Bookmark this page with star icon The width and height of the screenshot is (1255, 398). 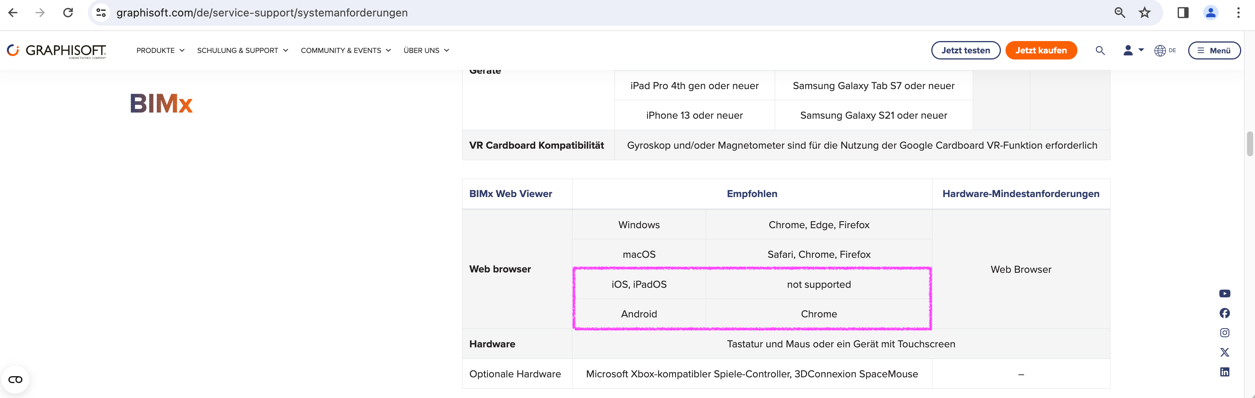pyautogui.click(x=1145, y=13)
